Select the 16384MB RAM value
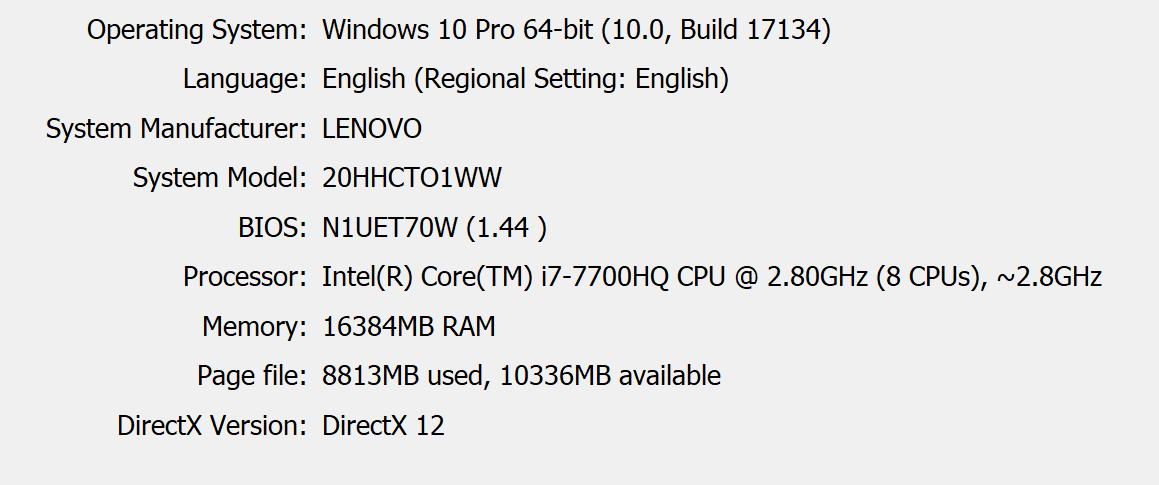The image size is (1159, 485). coord(409,327)
